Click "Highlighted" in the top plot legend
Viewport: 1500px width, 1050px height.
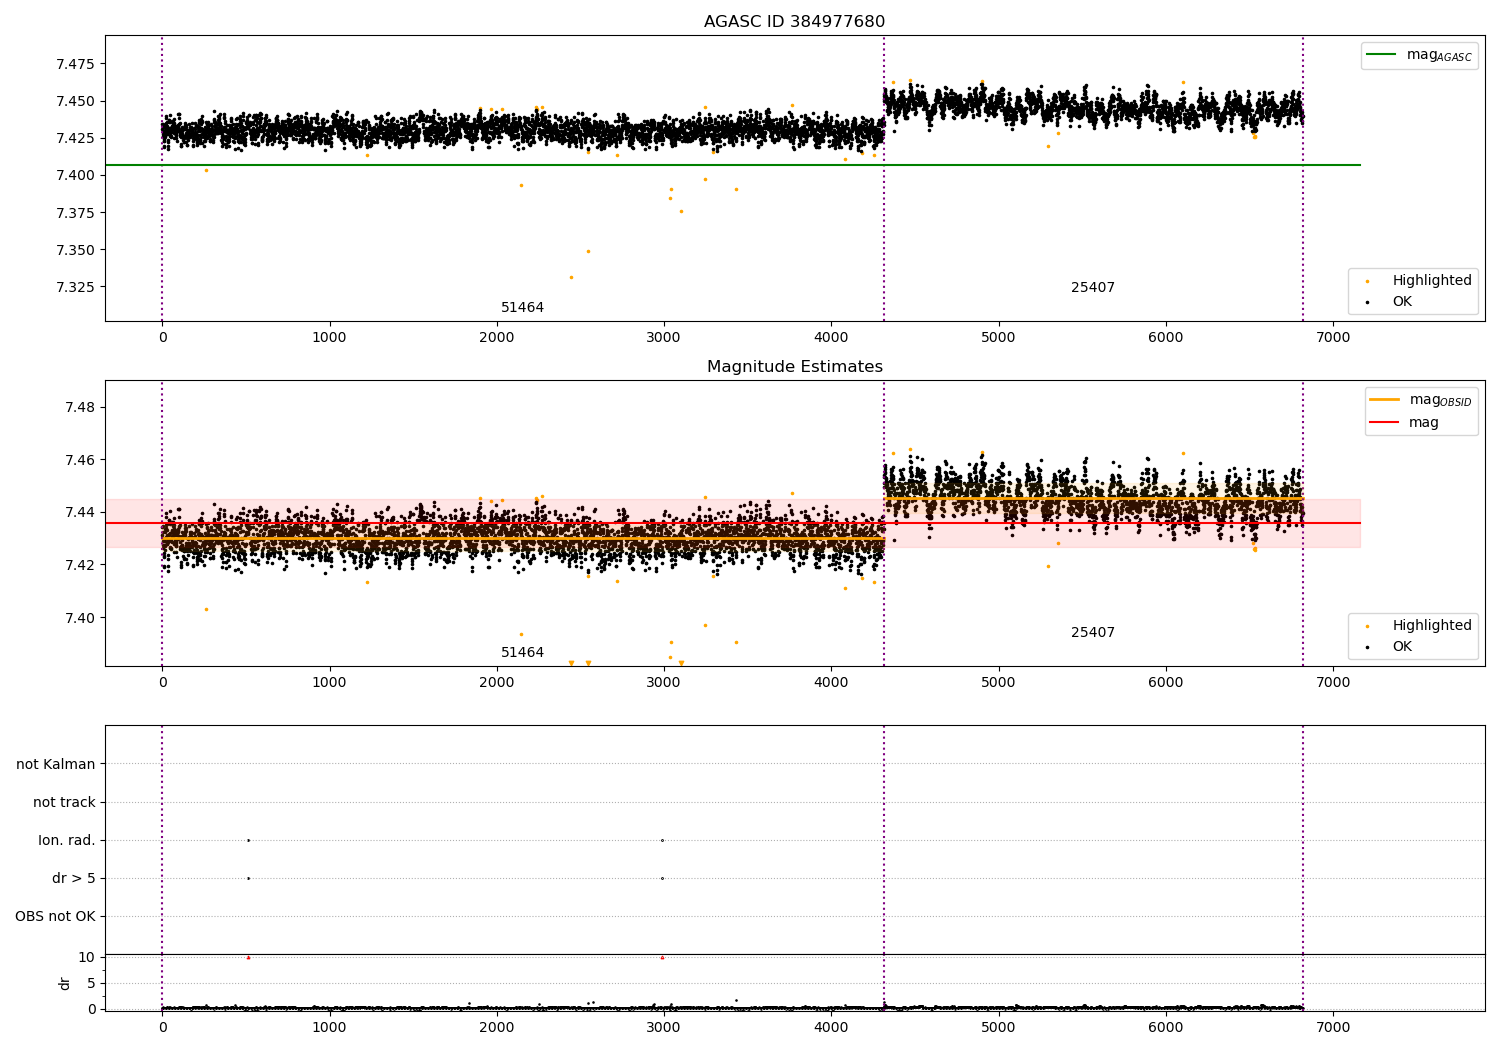pyautogui.click(x=1432, y=281)
